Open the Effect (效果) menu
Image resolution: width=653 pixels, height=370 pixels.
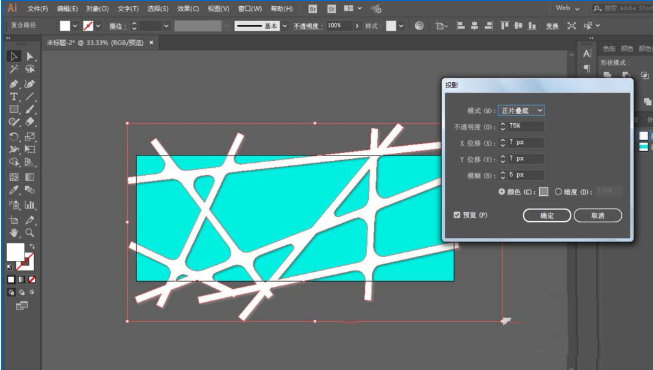[188, 8]
